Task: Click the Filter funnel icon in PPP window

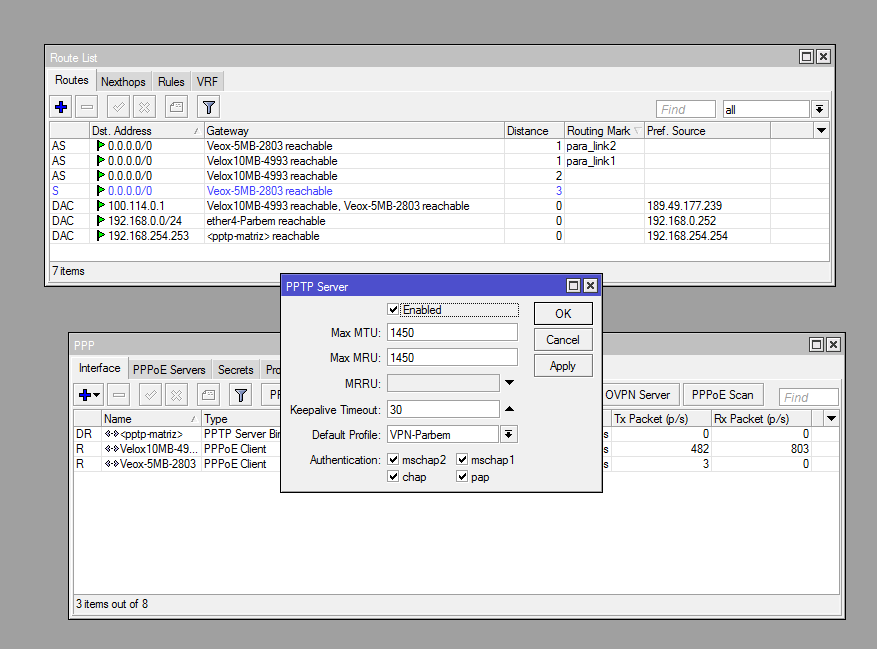Action: click(240, 395)
